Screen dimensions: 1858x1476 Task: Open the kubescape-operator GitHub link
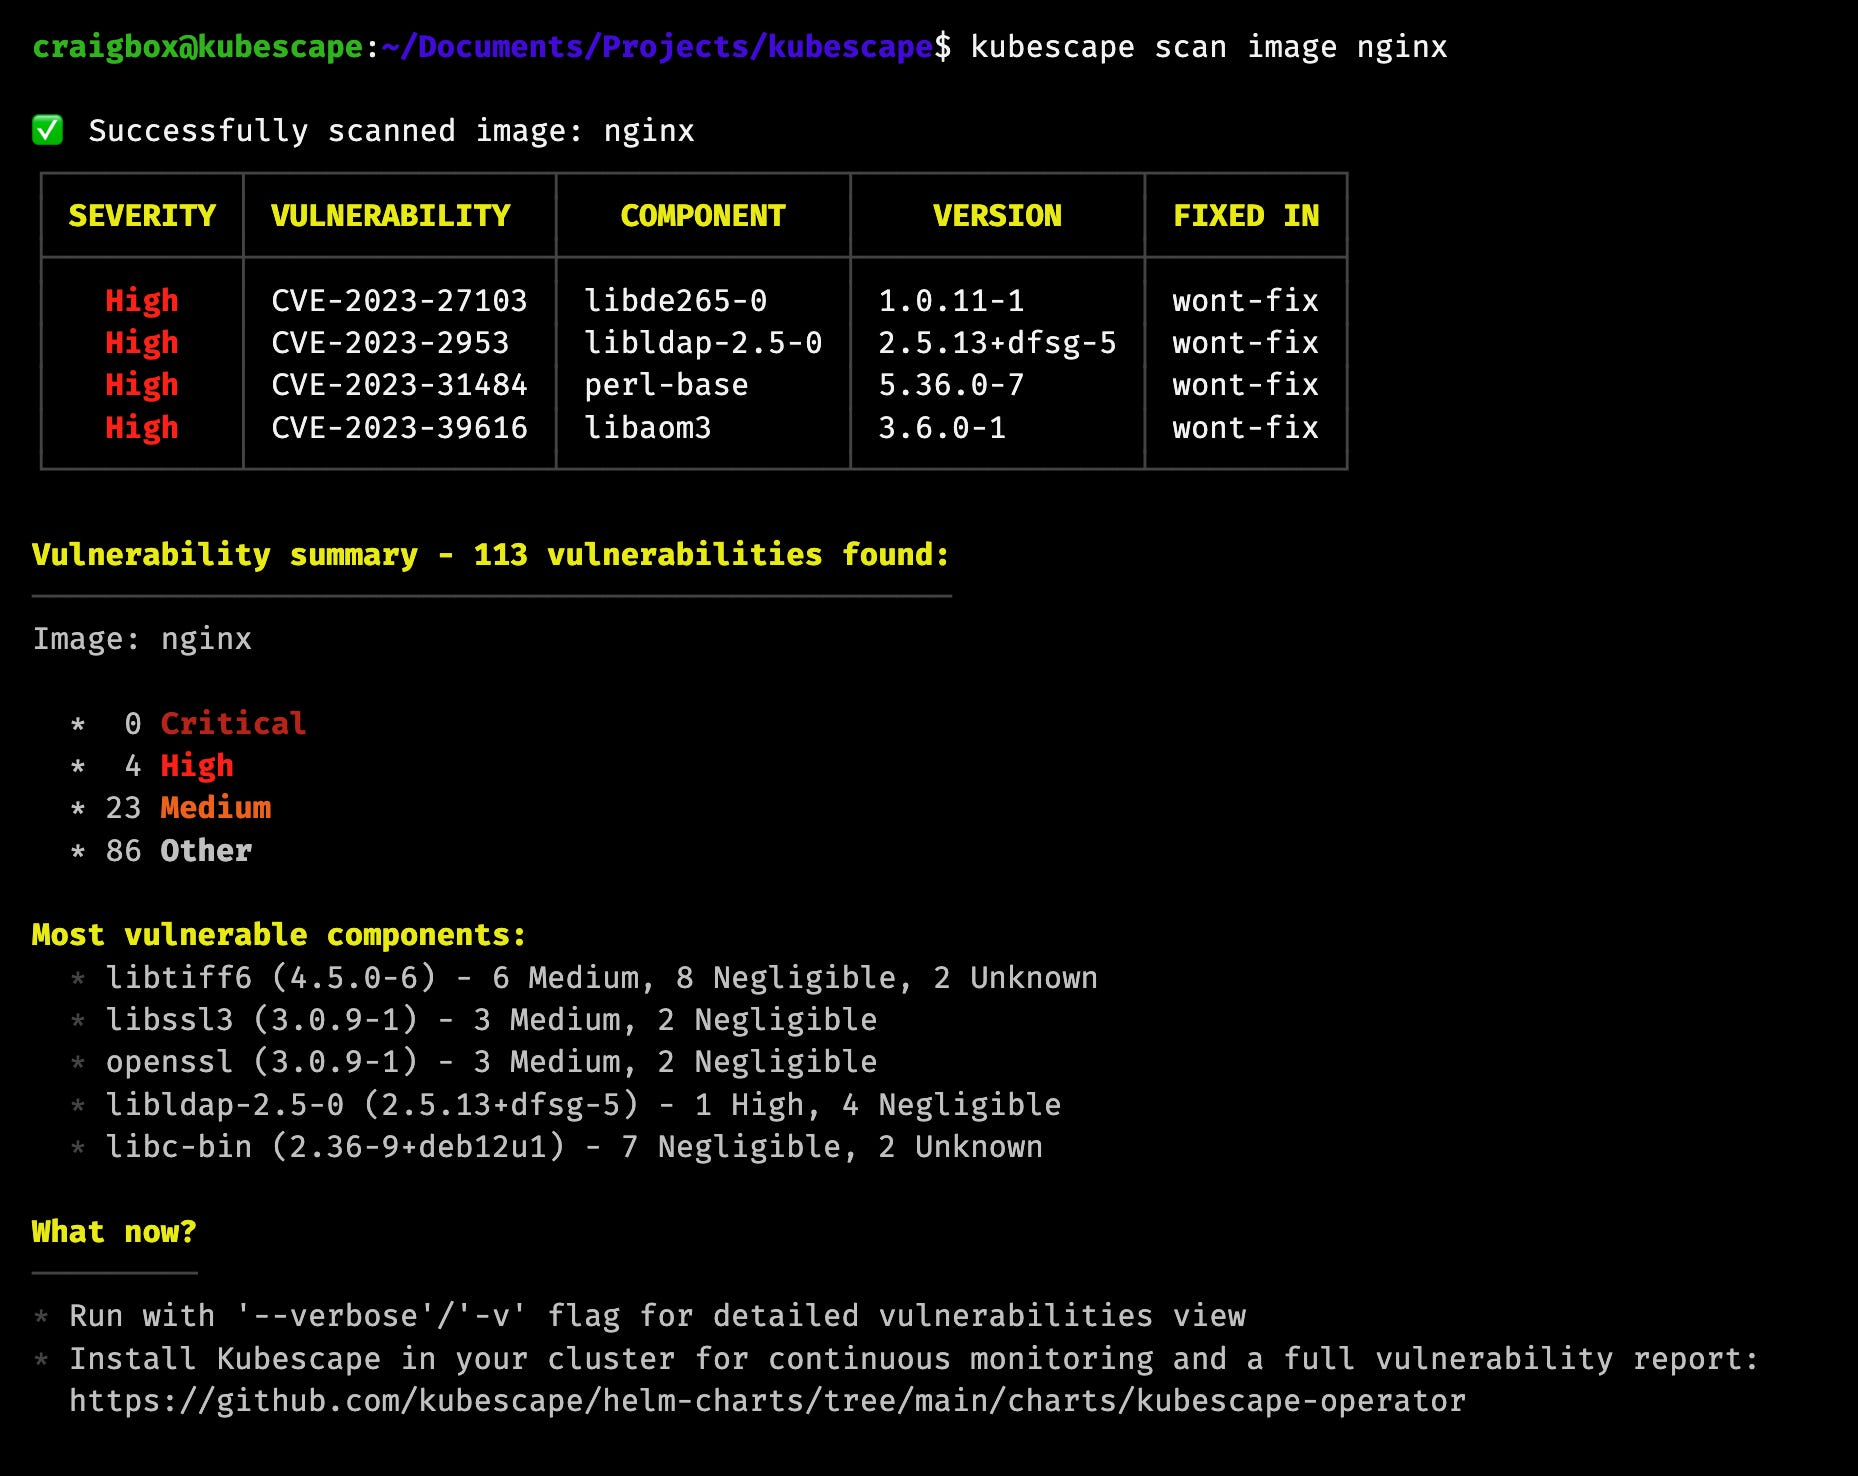(x=765, y=1400)
